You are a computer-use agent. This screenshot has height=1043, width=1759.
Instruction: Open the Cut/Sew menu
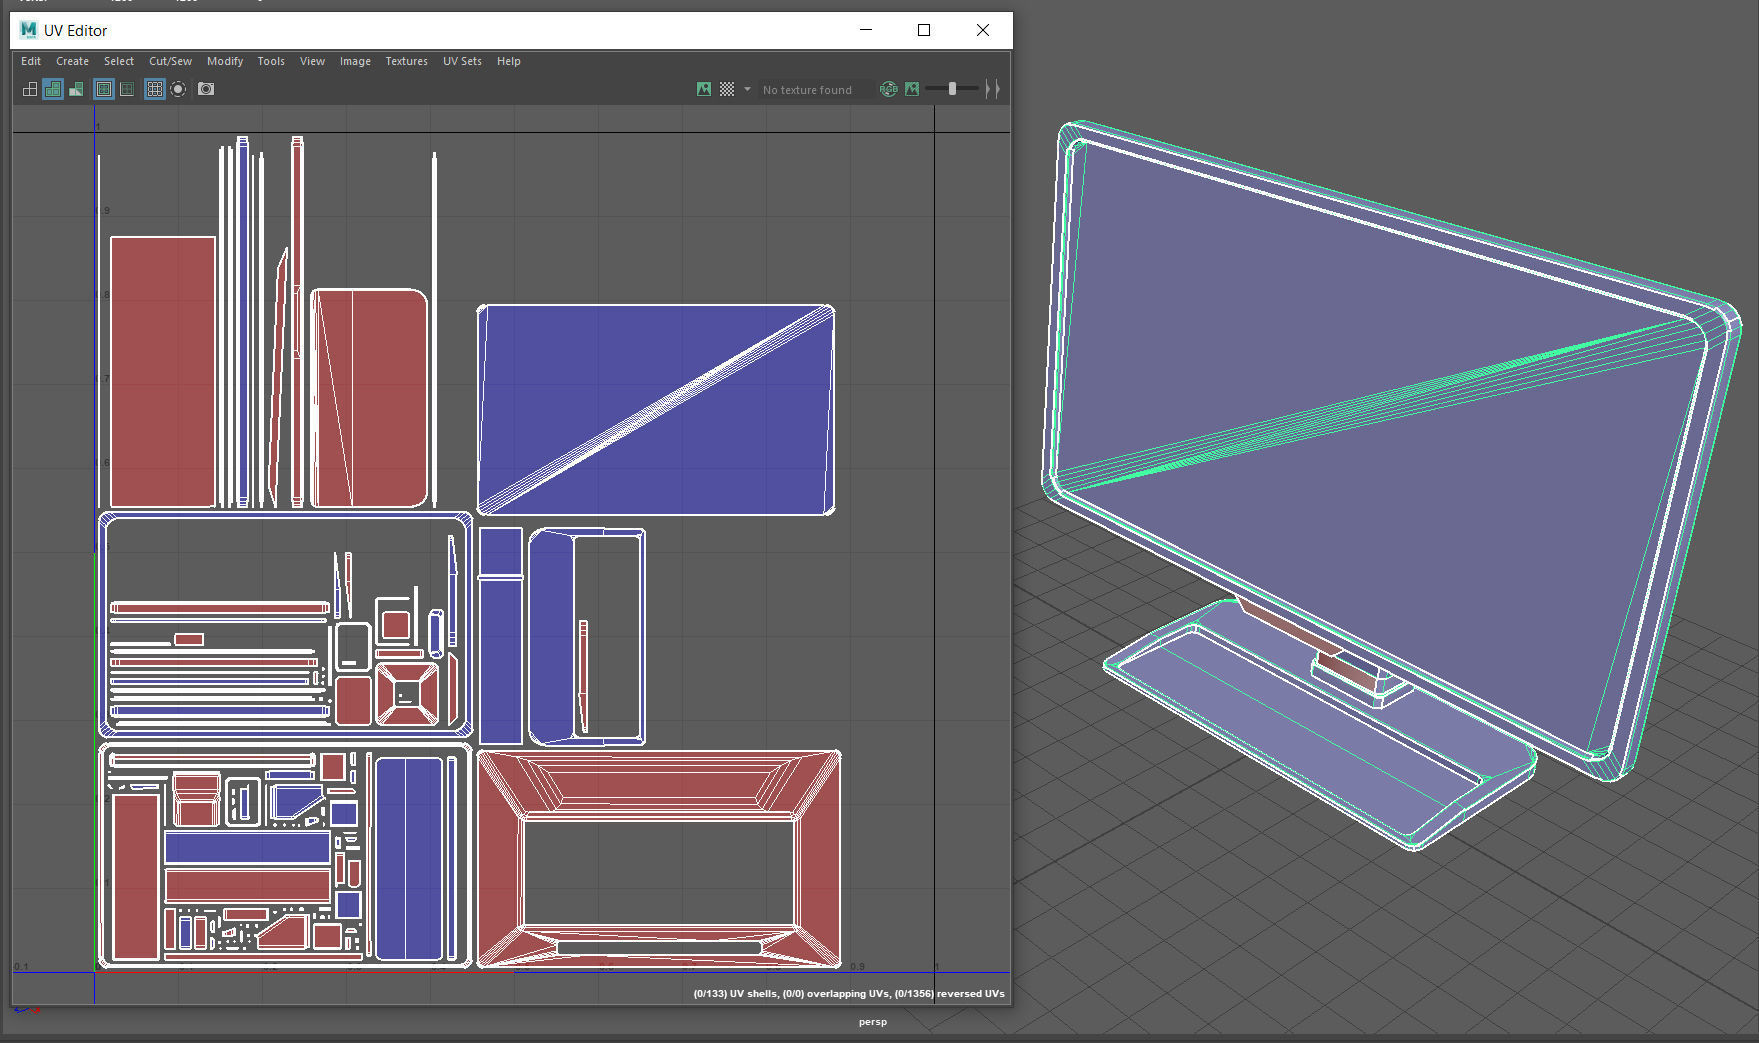click(170, 61)
